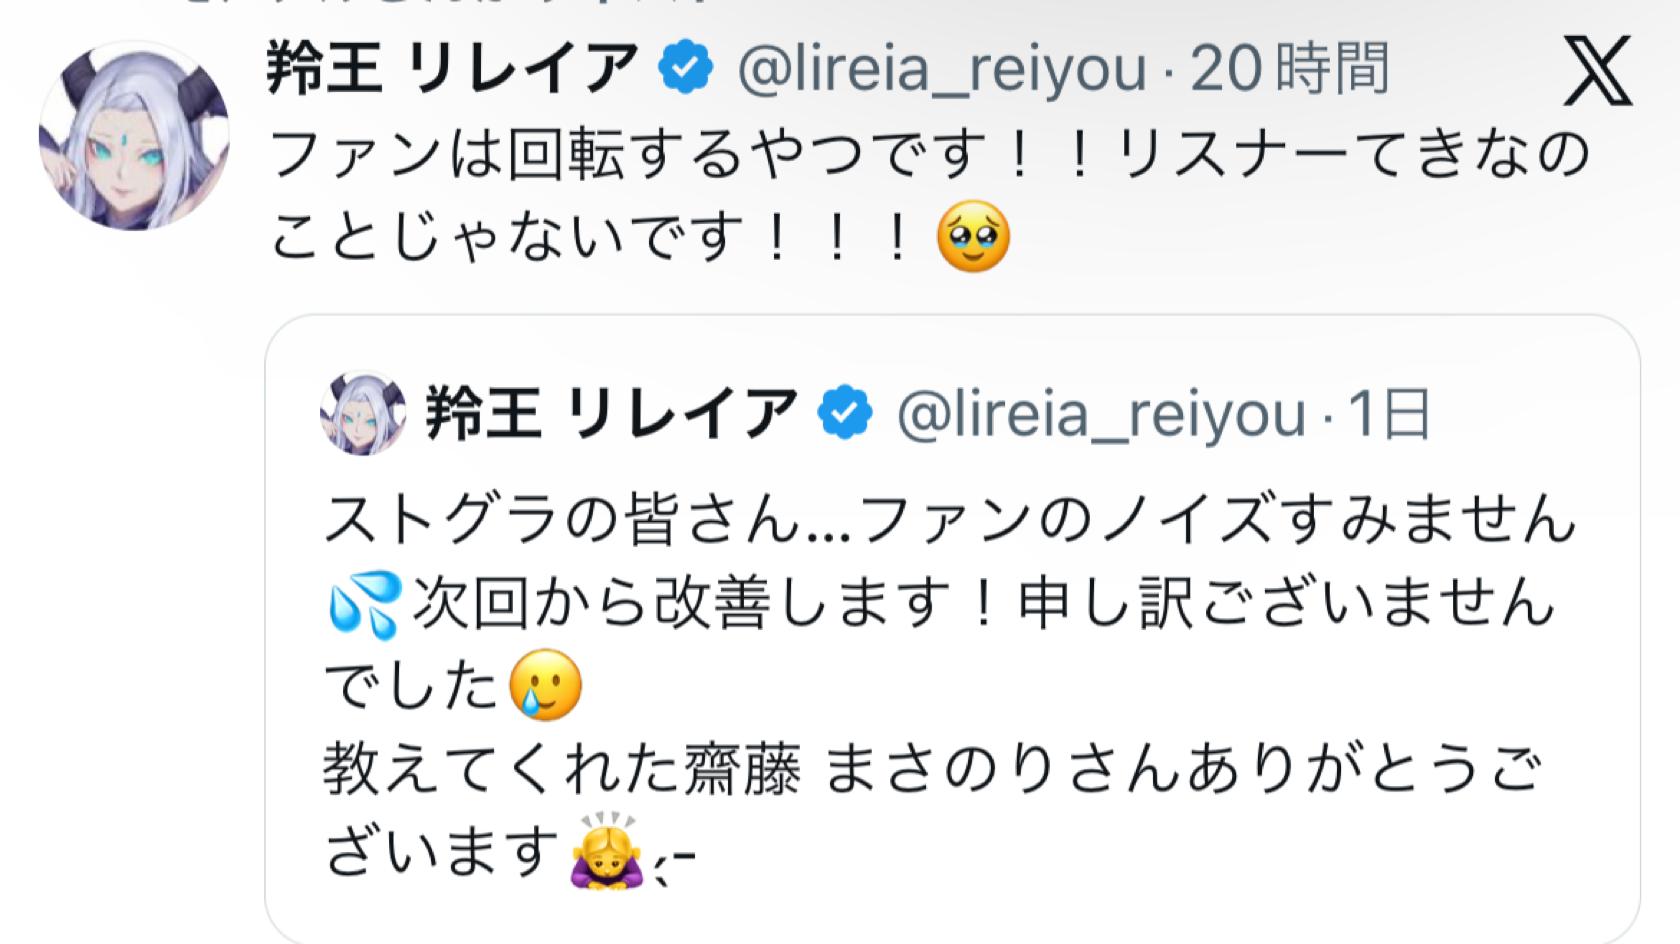The image size is (1680, 944).
Task: Click the X logo icon
Action: point(1597,70)
